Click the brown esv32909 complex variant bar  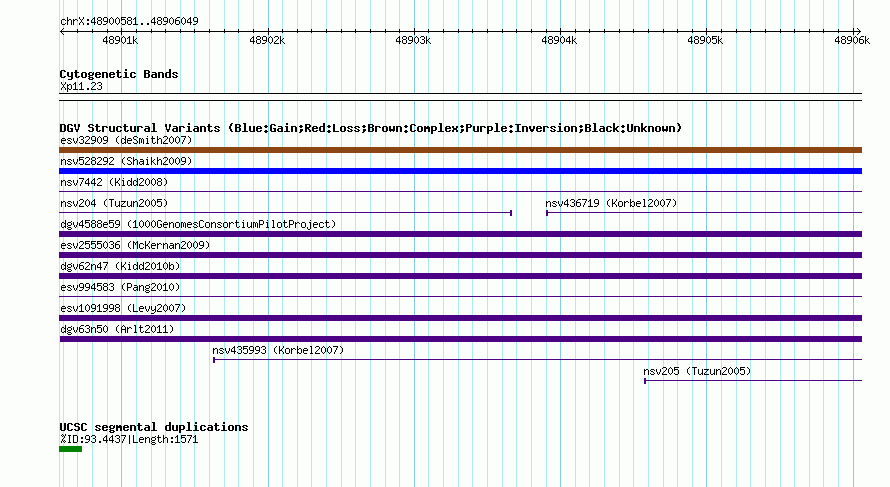pyautogui.click(x=460, y=150)
